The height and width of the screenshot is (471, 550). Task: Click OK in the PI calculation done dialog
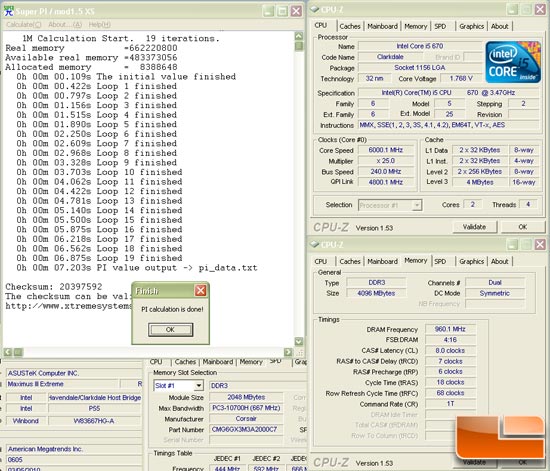click(170, 330)
